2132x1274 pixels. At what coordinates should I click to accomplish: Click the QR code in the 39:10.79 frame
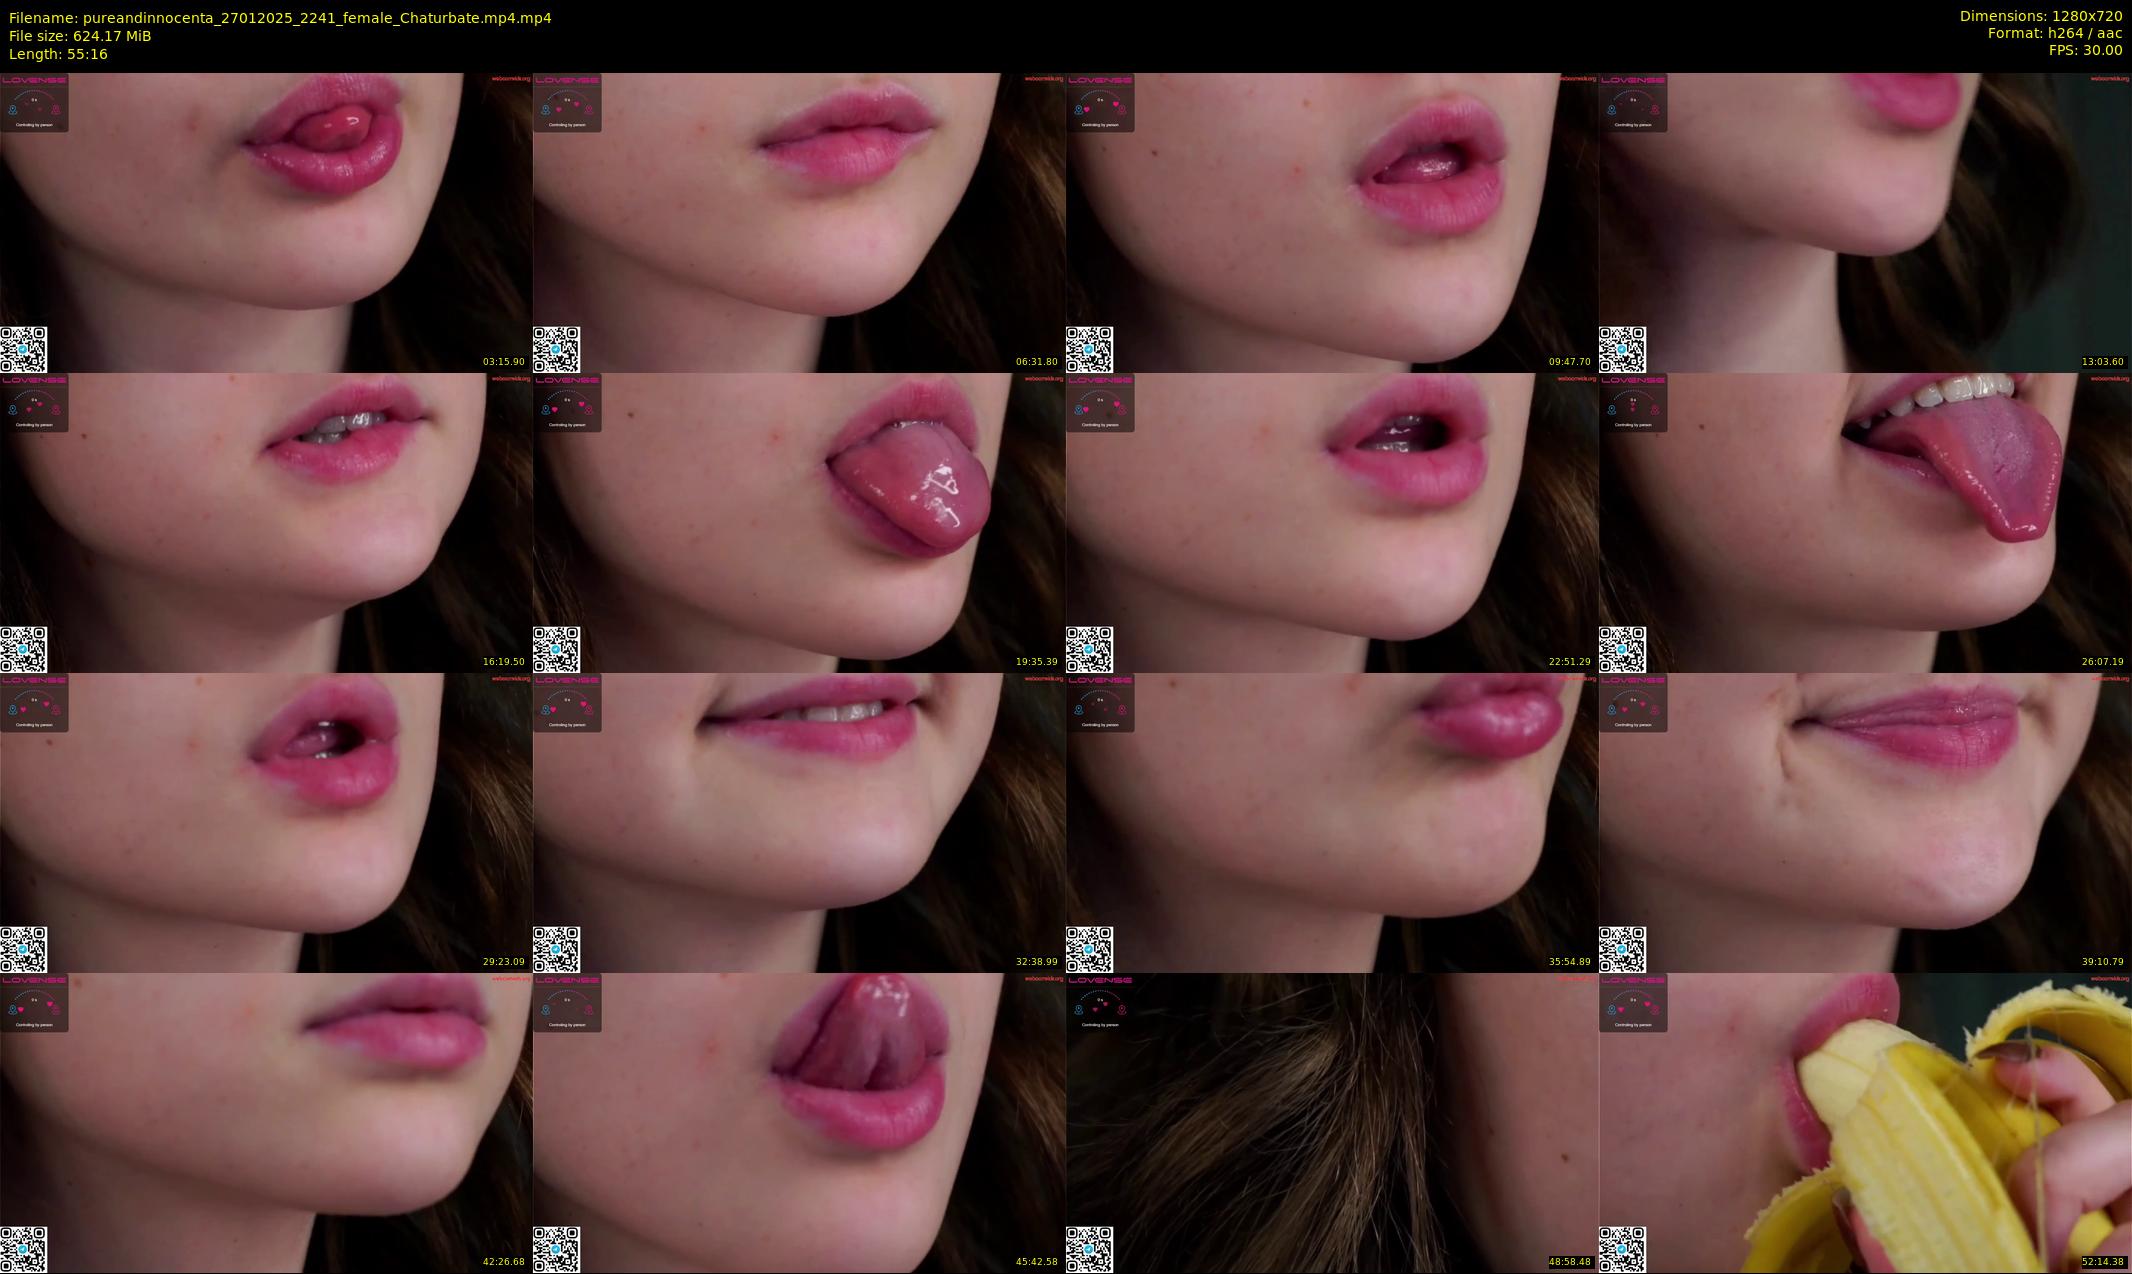pyautogui.click(x=1622, y=949)
